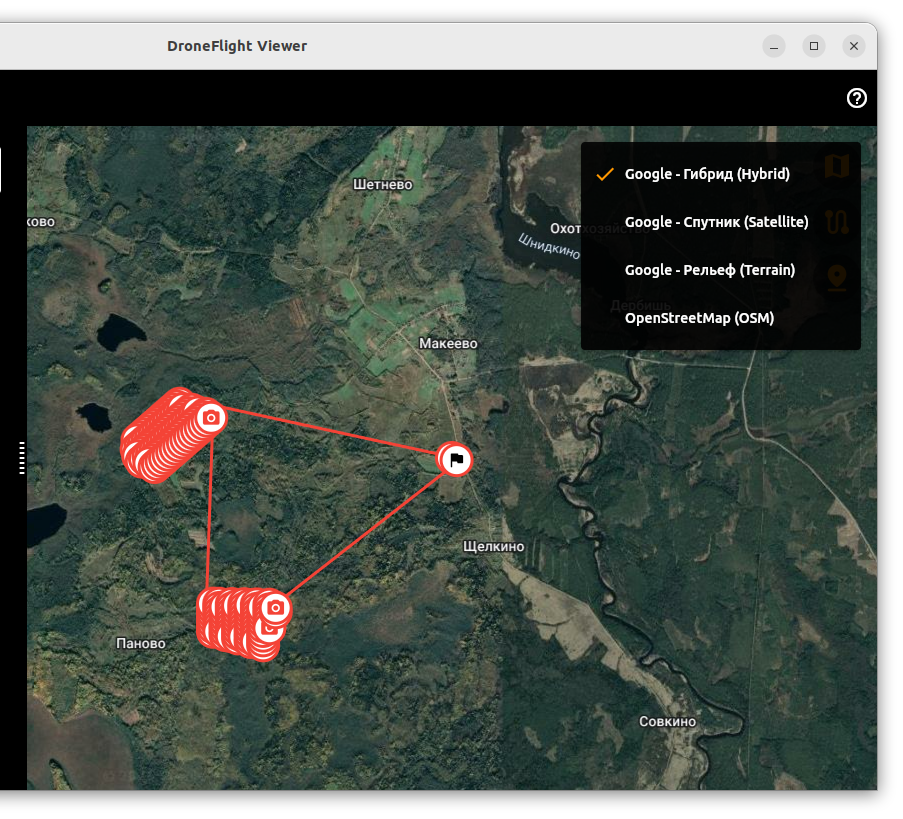This screenshot has height=819, width=903.
Task: Pick the OpenStreetMap (OSM) base map
Action: (699, 318)
